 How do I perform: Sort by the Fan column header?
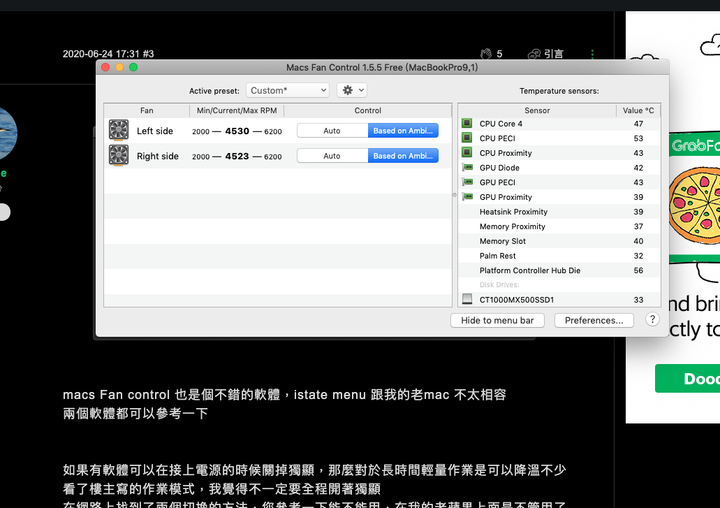[x=146, y=110]
